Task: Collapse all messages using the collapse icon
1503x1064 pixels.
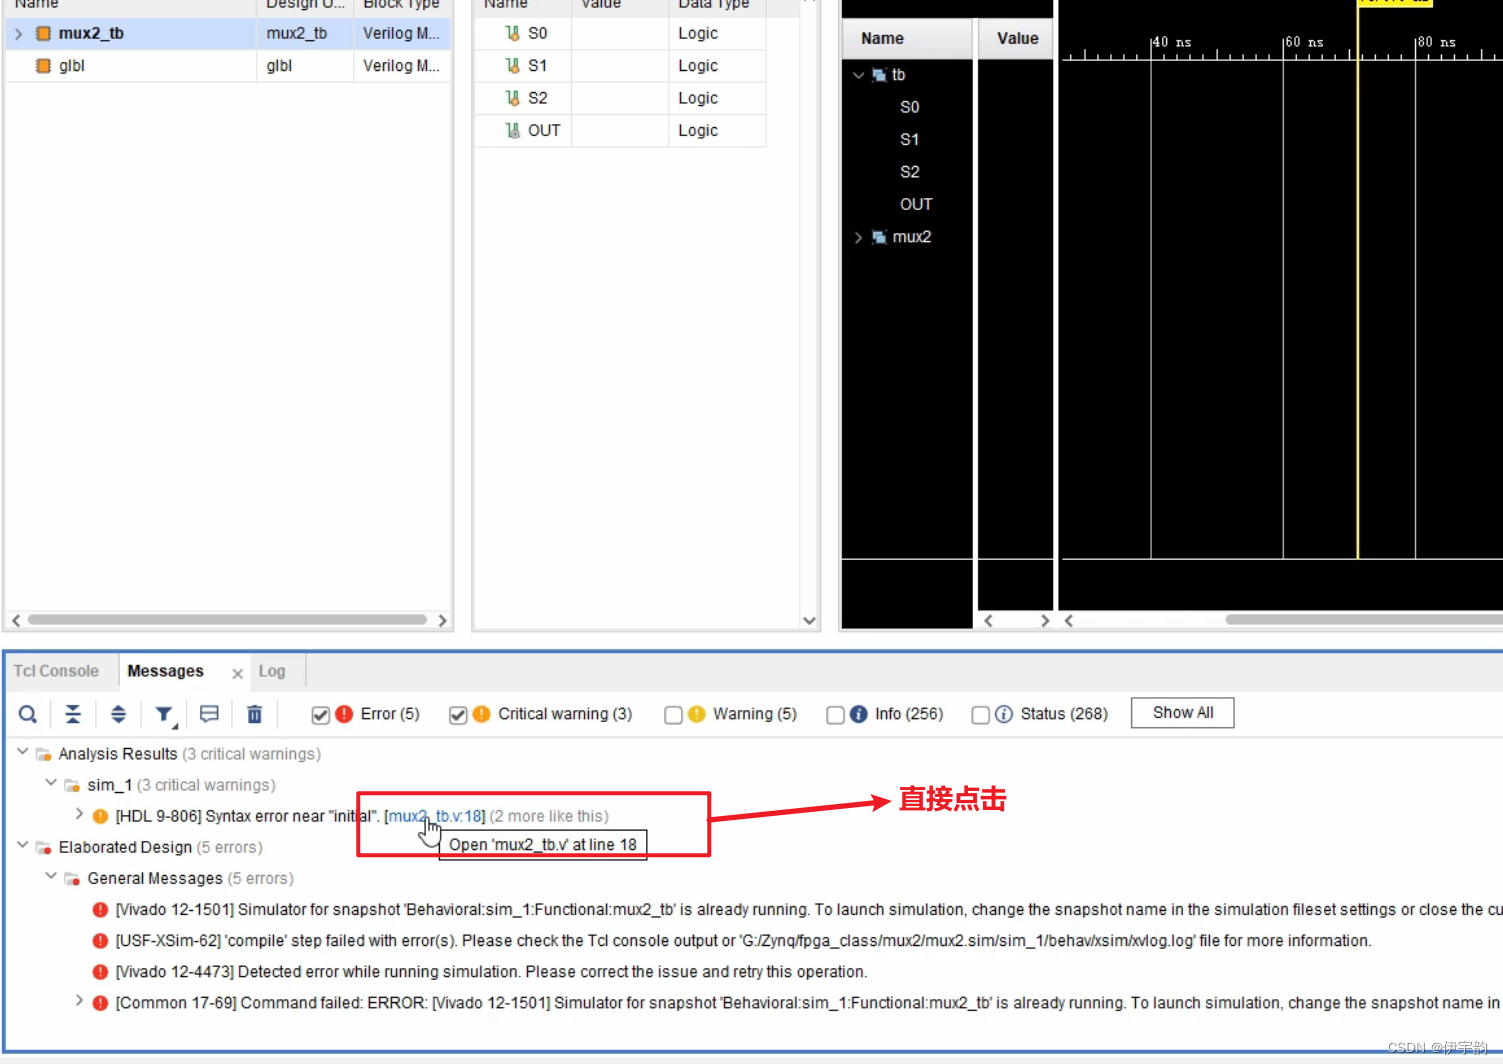Action: [73, 713]
